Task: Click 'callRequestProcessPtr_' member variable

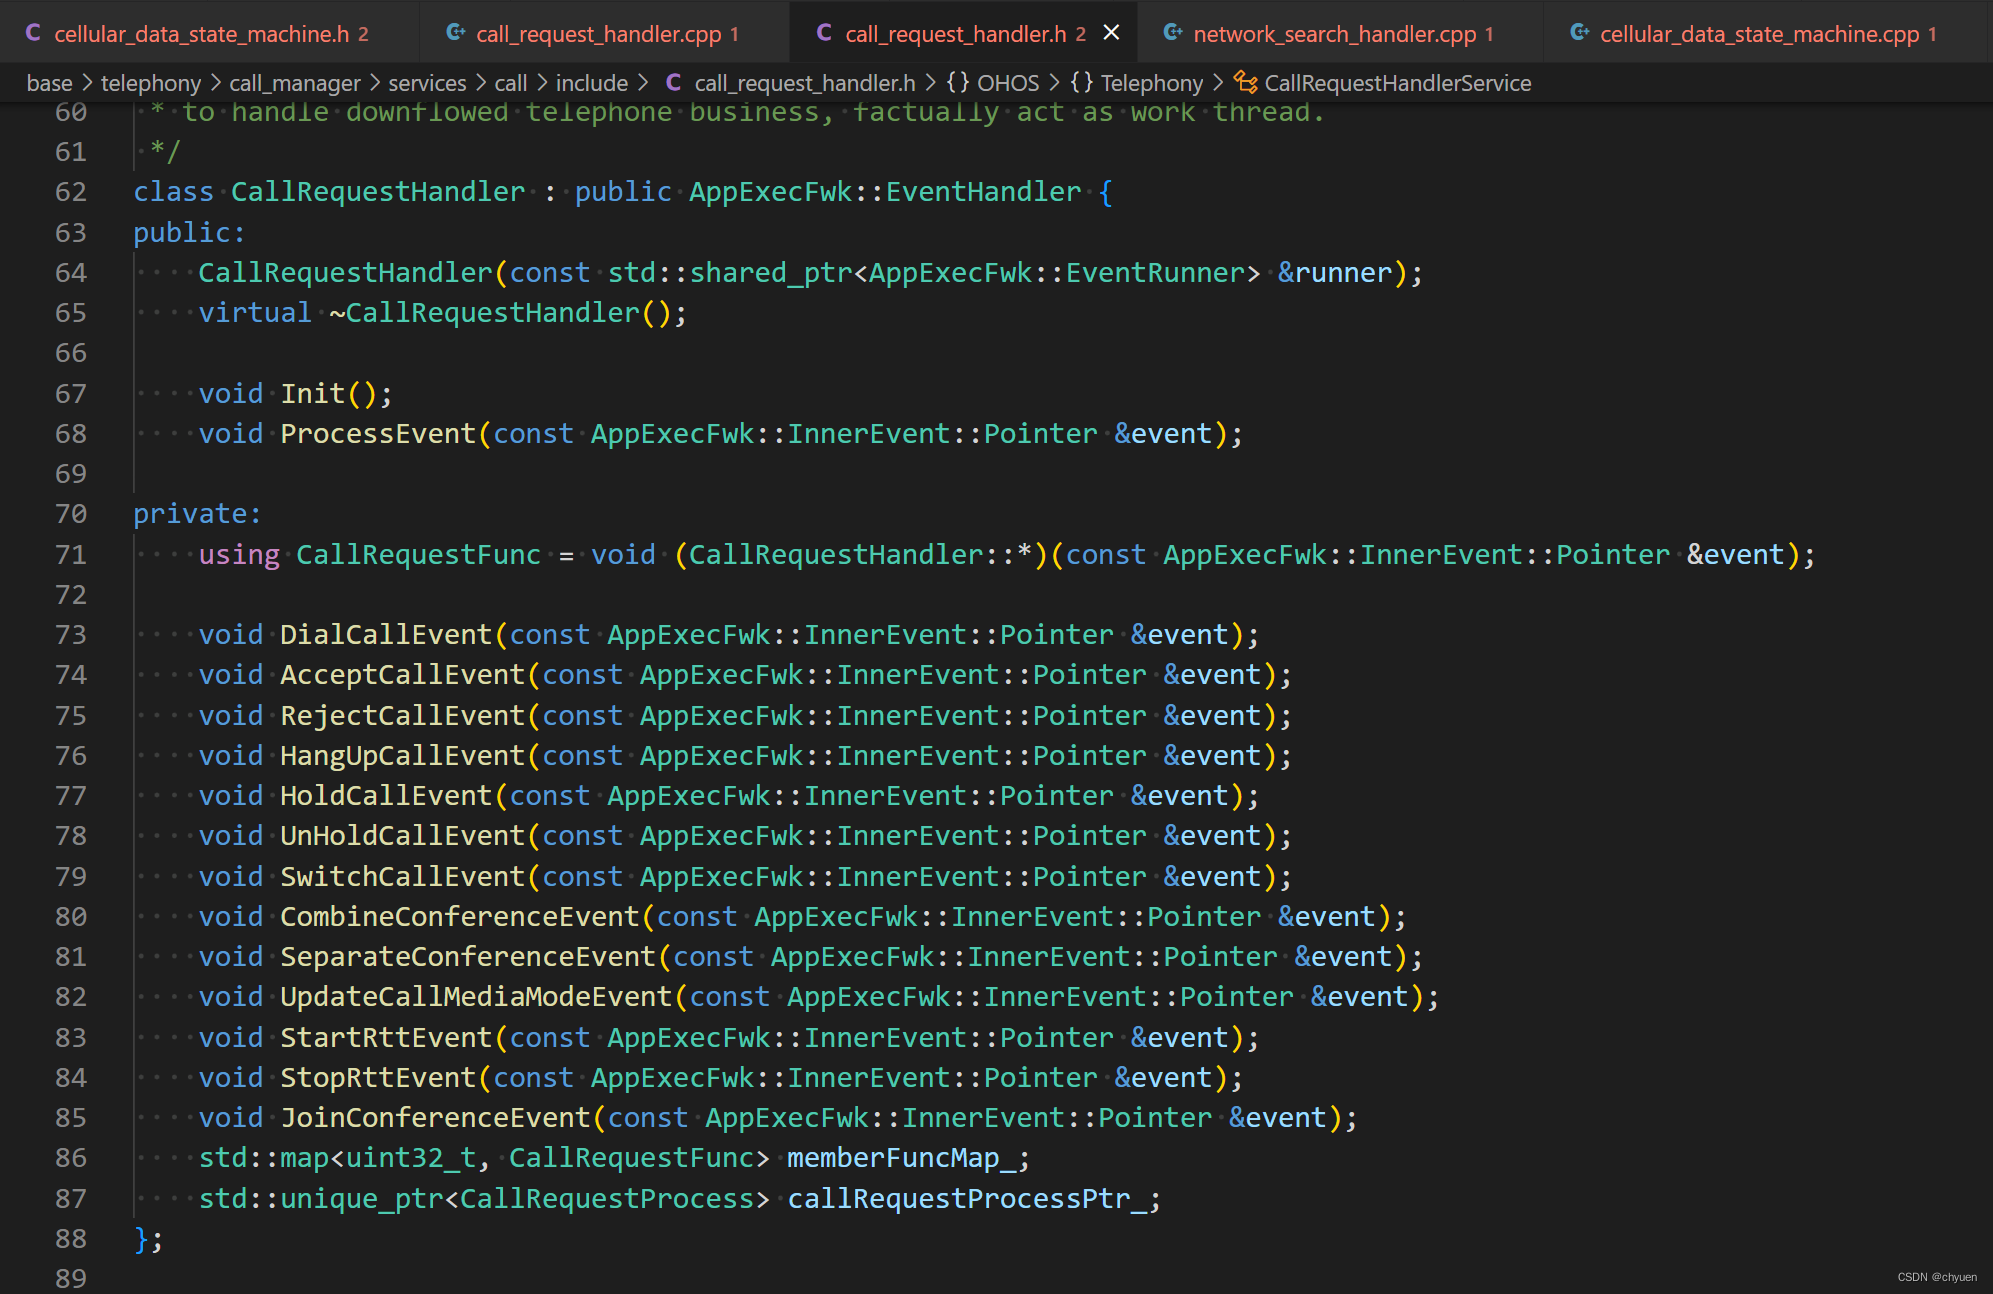Action: point(968,1199)
